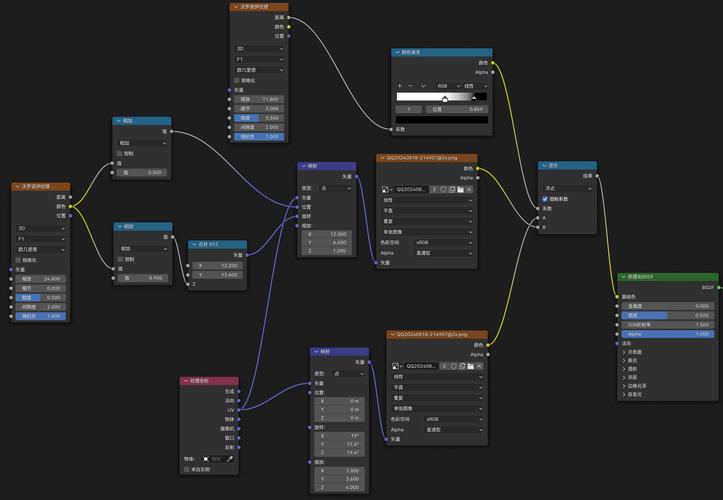Collapse Math Add node with value 0.900
Screen dimensions: 723x500
click(119, 226)
